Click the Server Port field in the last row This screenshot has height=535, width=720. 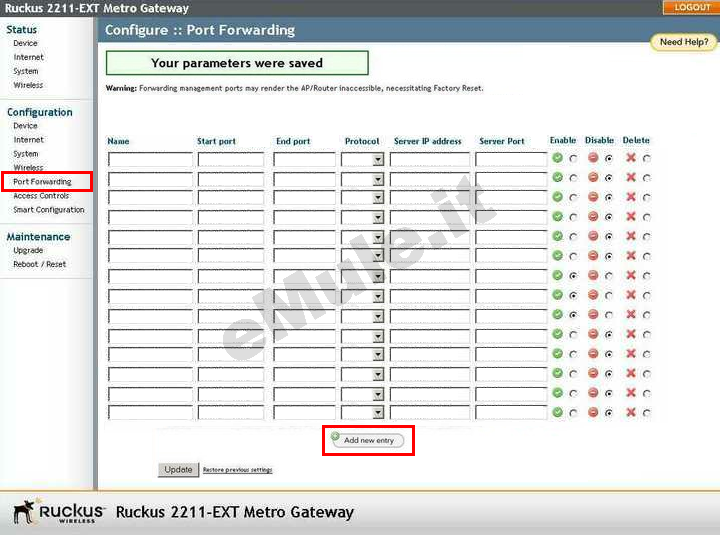[512, 413]
